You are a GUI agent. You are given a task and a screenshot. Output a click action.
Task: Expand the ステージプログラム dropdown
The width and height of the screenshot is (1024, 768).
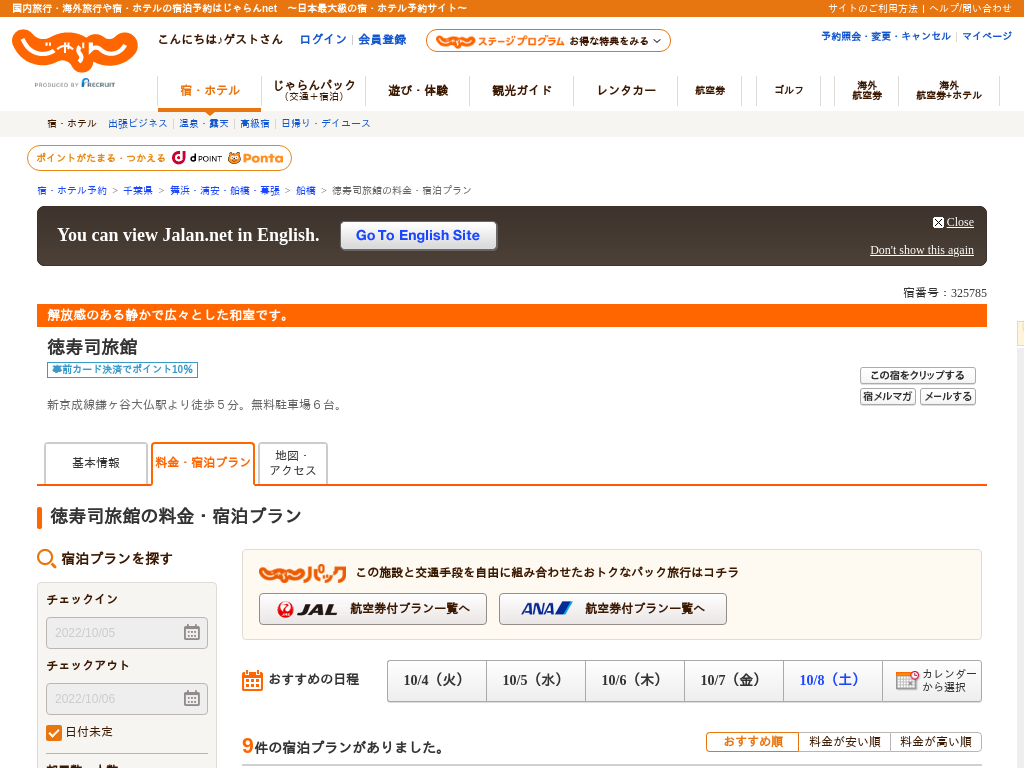[x=548, y=40]
